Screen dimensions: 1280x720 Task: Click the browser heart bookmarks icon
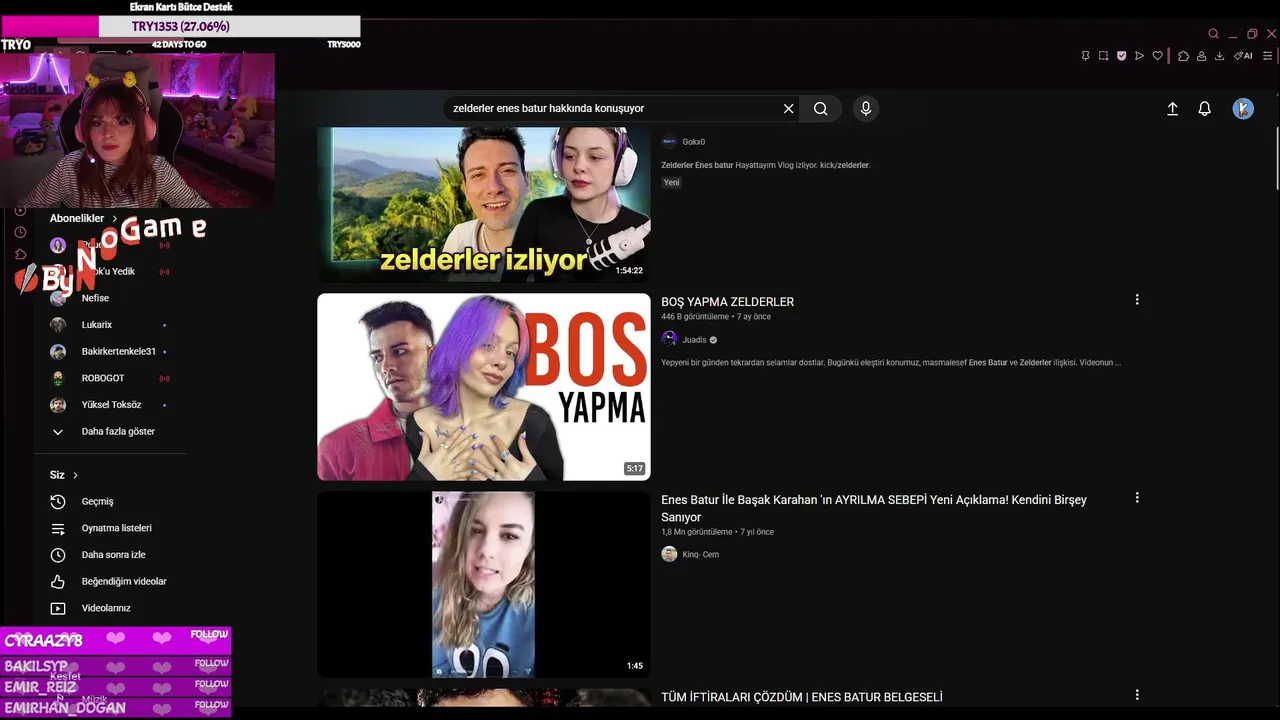point(1158,56)
